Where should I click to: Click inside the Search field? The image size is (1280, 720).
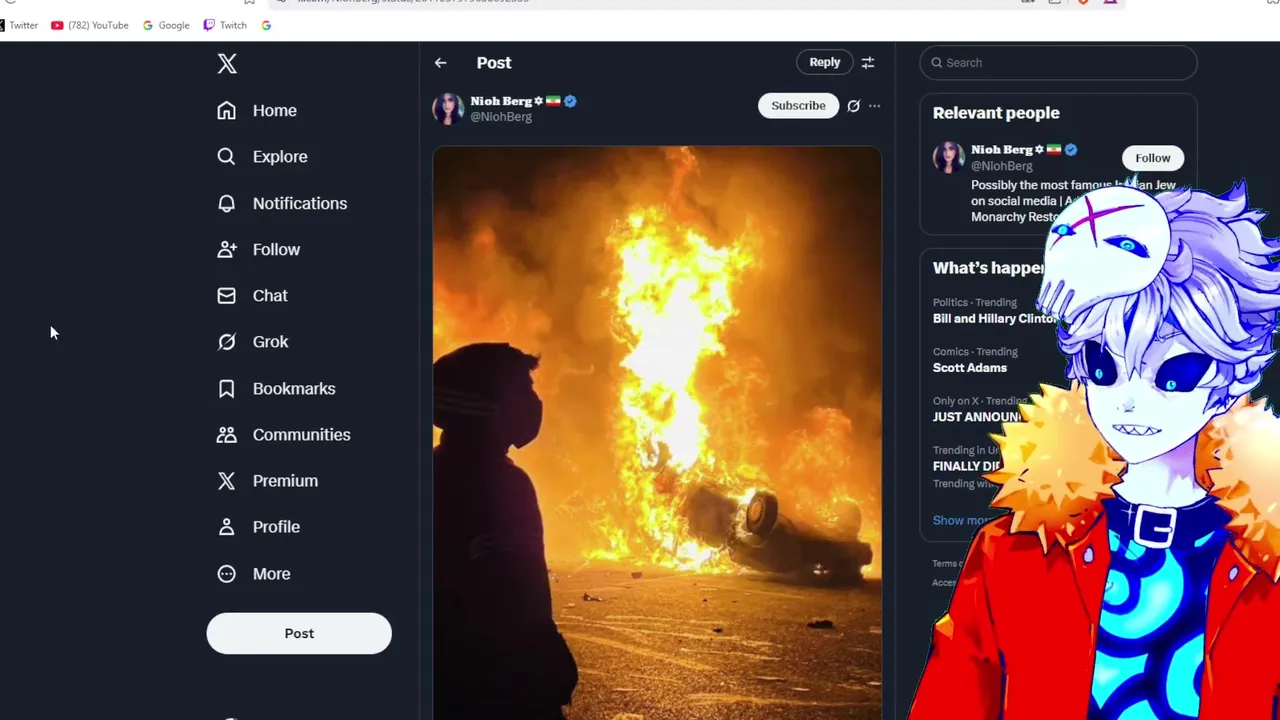[1058, 62]
